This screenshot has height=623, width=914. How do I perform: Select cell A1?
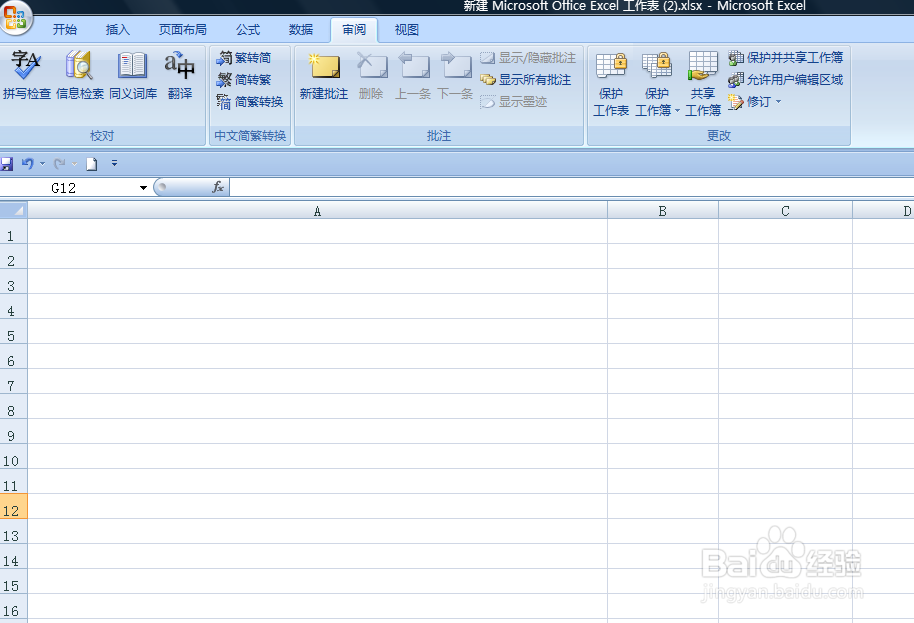coord(317,231)
